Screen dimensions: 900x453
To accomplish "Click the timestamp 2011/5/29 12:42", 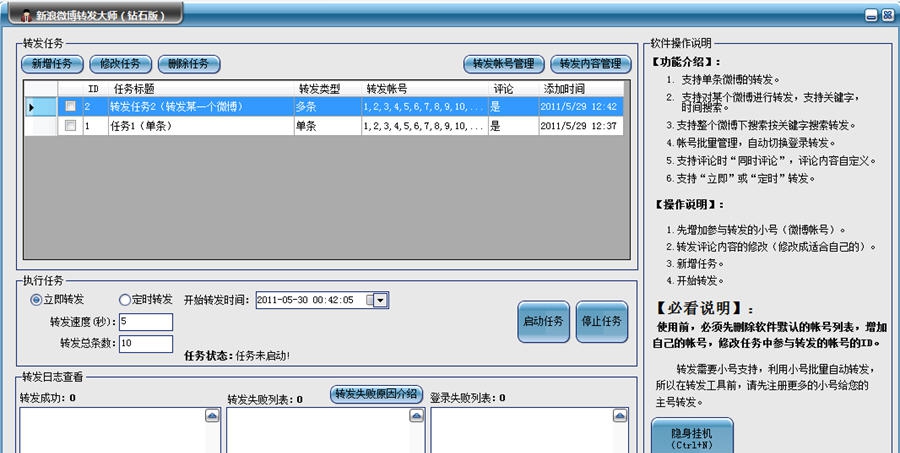I will coord(579,107).
